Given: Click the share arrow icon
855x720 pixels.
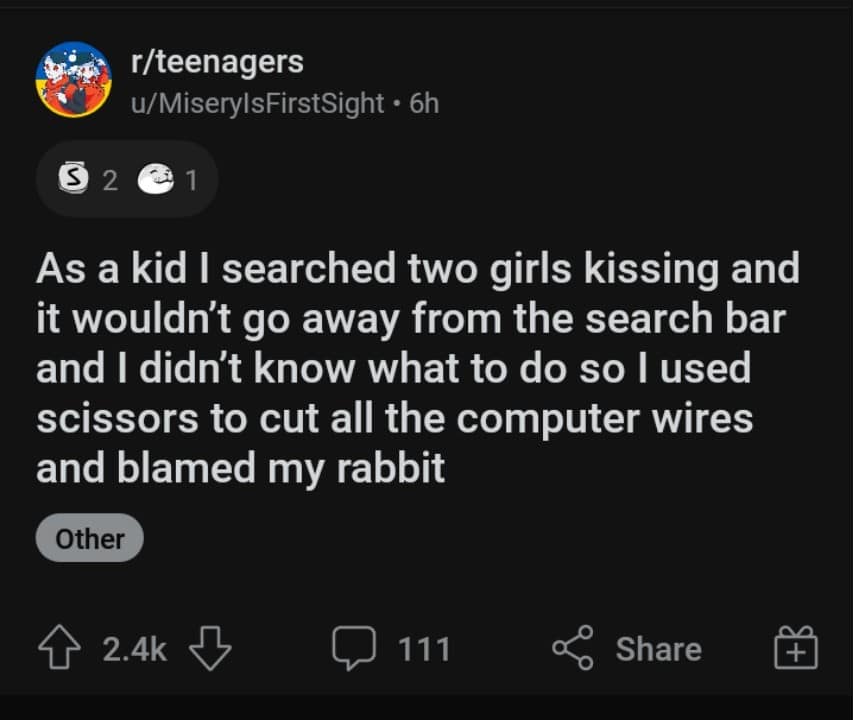Looking at the screenshot, I should [572, 649].
